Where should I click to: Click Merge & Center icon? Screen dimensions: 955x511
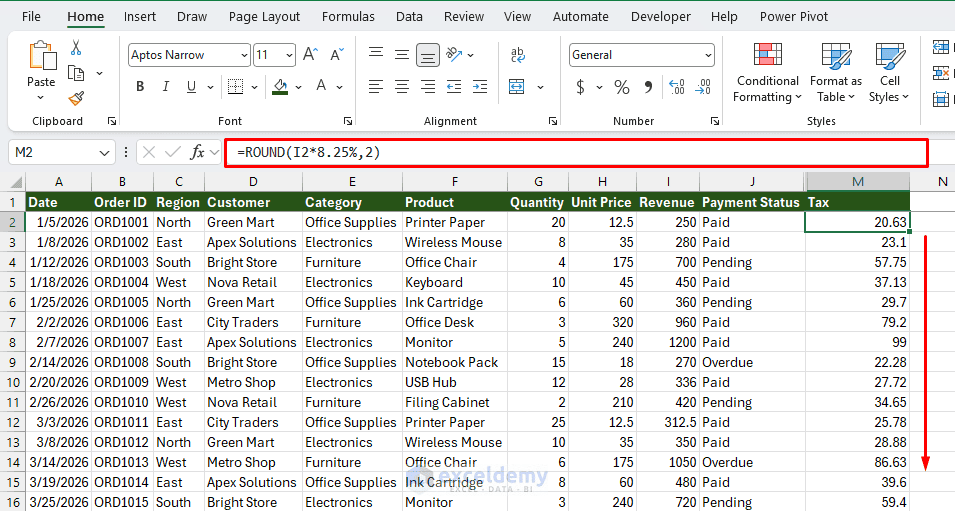point(516,86)
